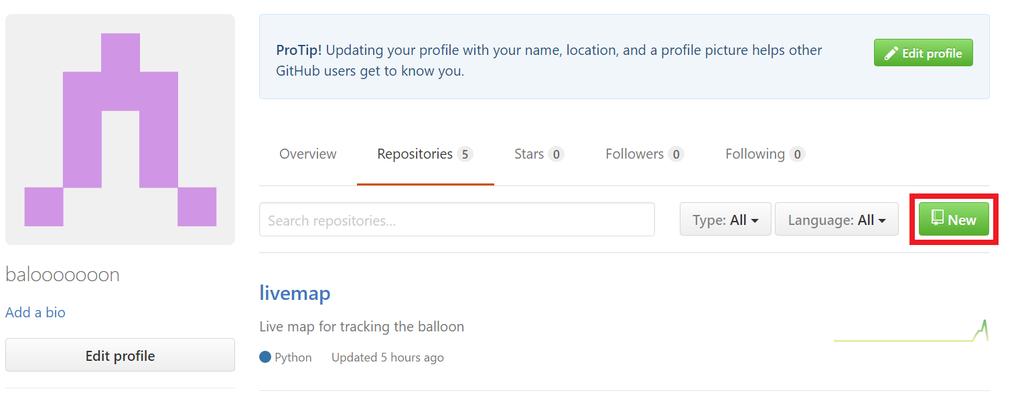The width and height of the screenshot is (1024, 397).
Task: Click the Following count badge 0
Action: coord(797,154)
